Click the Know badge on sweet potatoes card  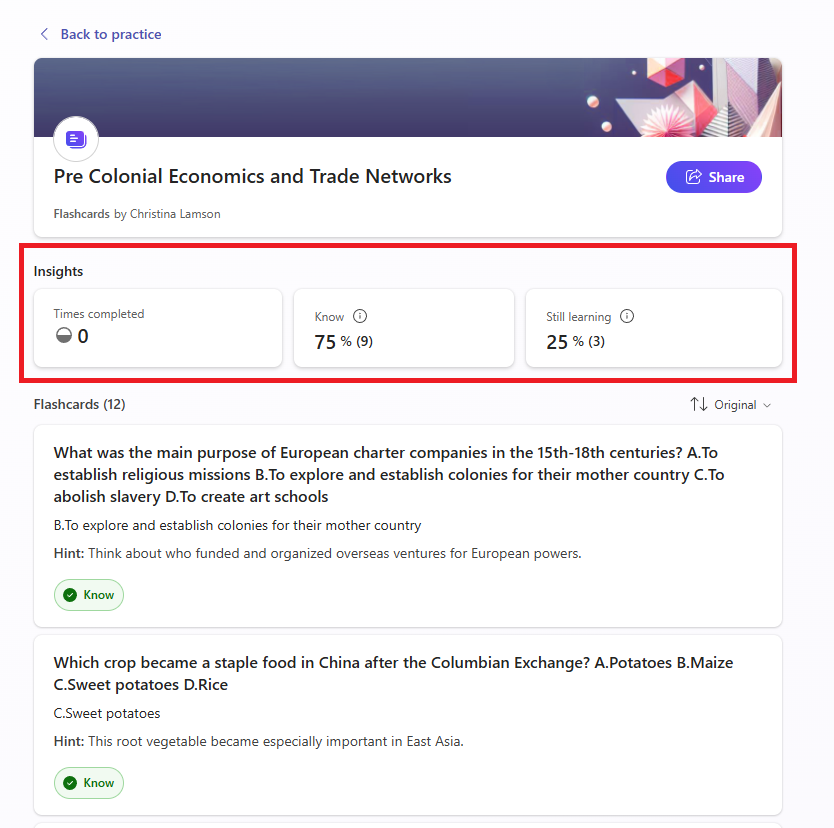click(89, 783)
